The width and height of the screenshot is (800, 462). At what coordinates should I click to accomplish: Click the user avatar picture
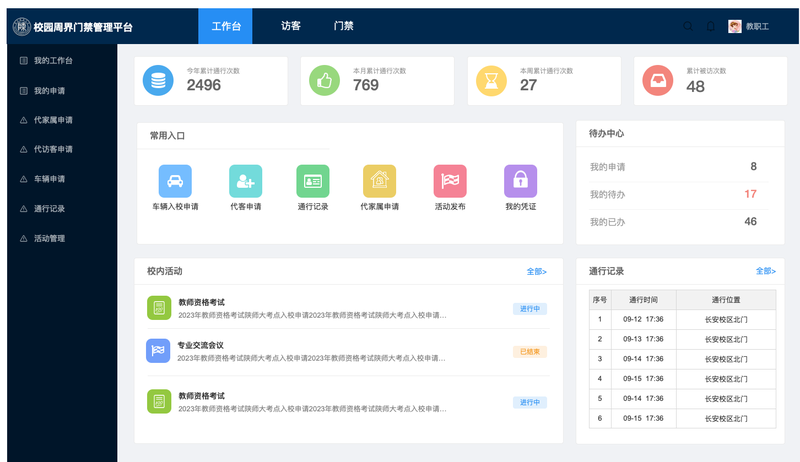[735, 27]
